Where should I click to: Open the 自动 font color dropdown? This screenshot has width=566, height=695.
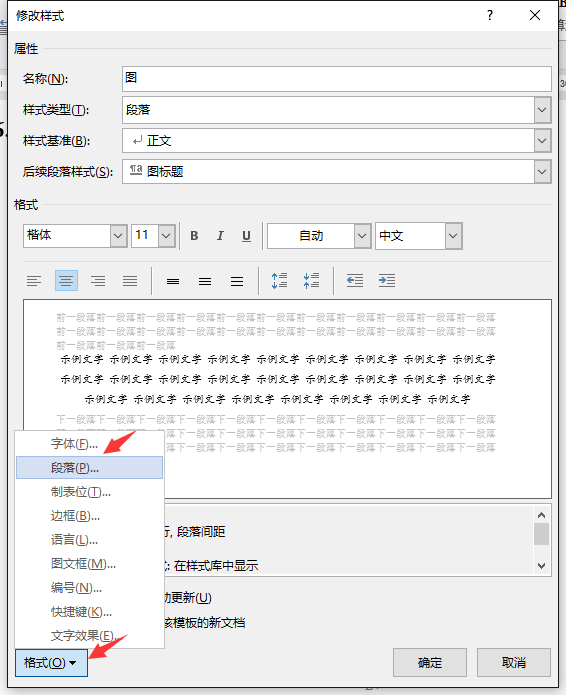coord(362,236)
